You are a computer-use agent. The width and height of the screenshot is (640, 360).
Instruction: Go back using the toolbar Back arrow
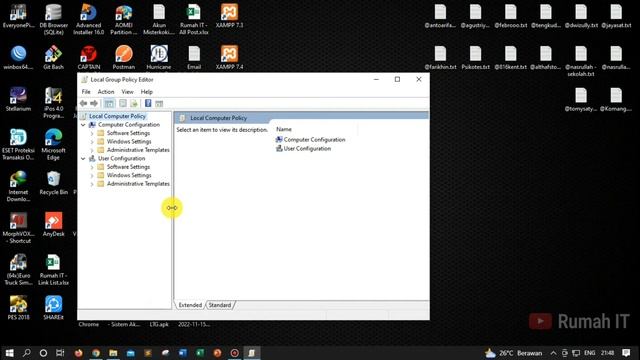(84, 104)
